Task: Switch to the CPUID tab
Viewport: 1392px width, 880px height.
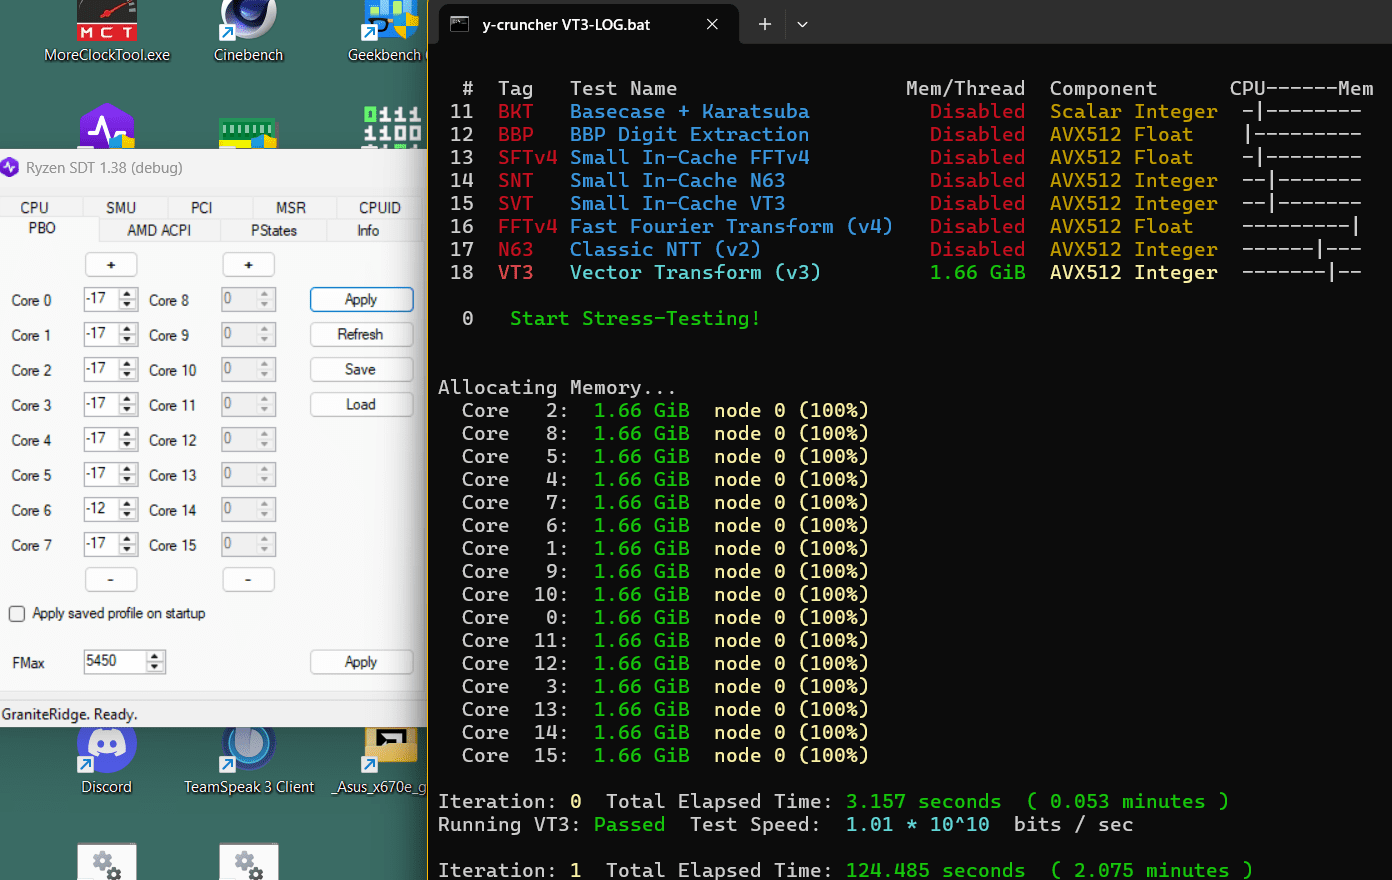Action: 380,207
